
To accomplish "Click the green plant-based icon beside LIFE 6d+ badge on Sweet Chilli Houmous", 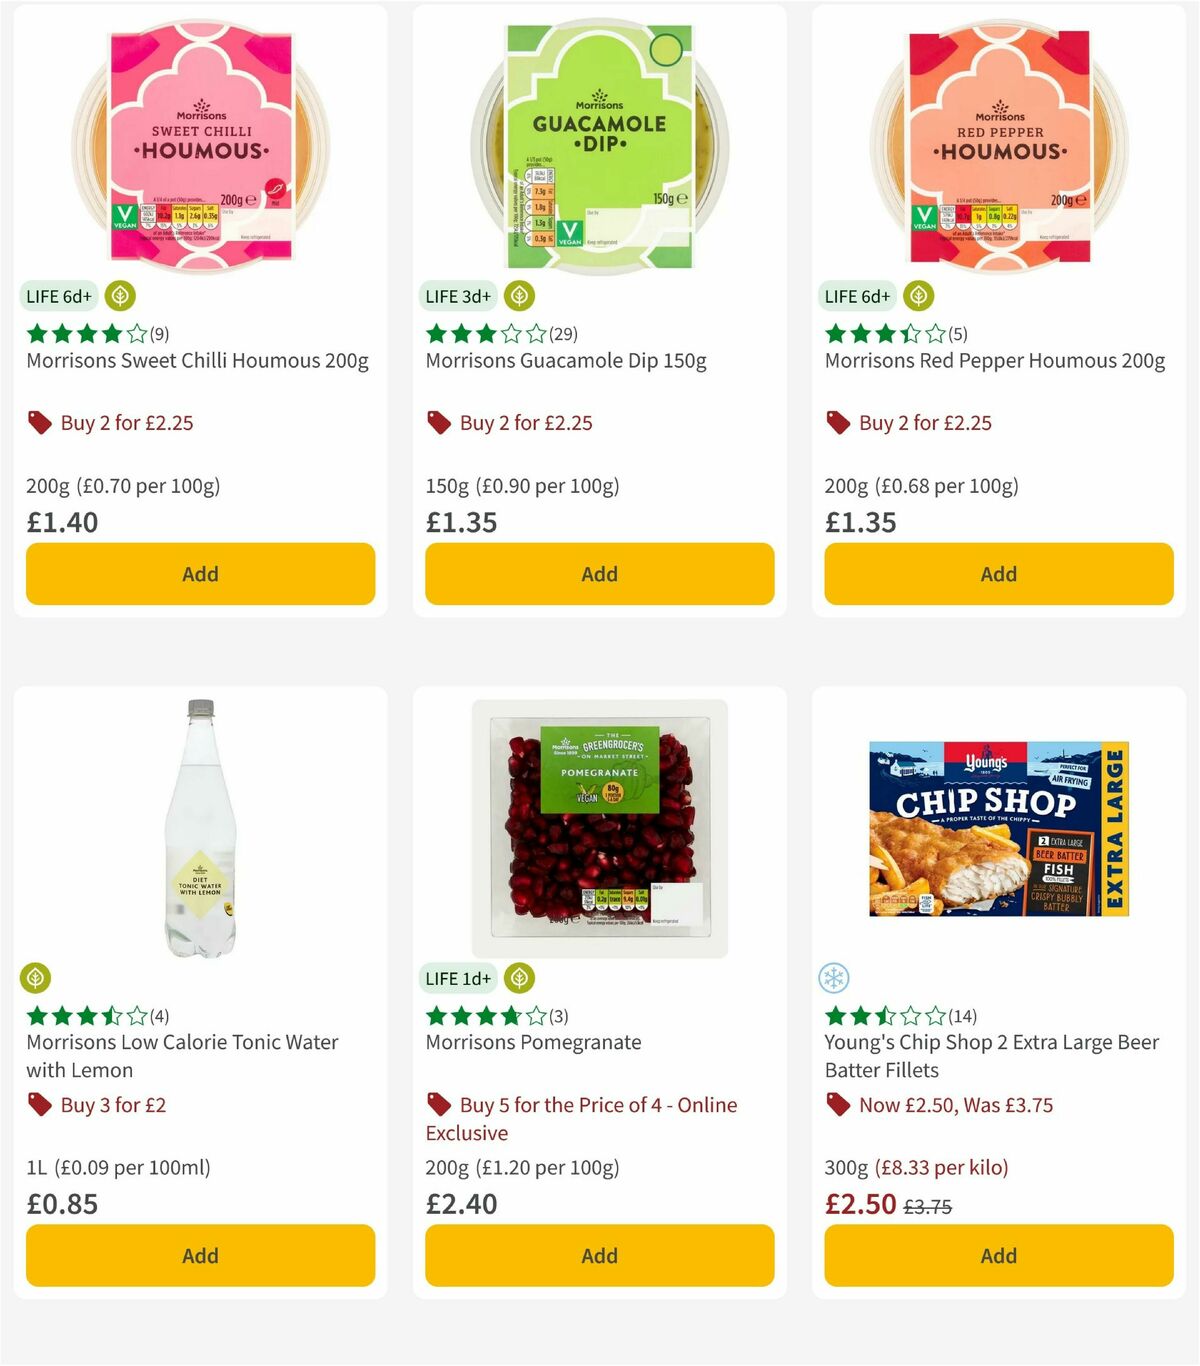I will tap(120, 296).
